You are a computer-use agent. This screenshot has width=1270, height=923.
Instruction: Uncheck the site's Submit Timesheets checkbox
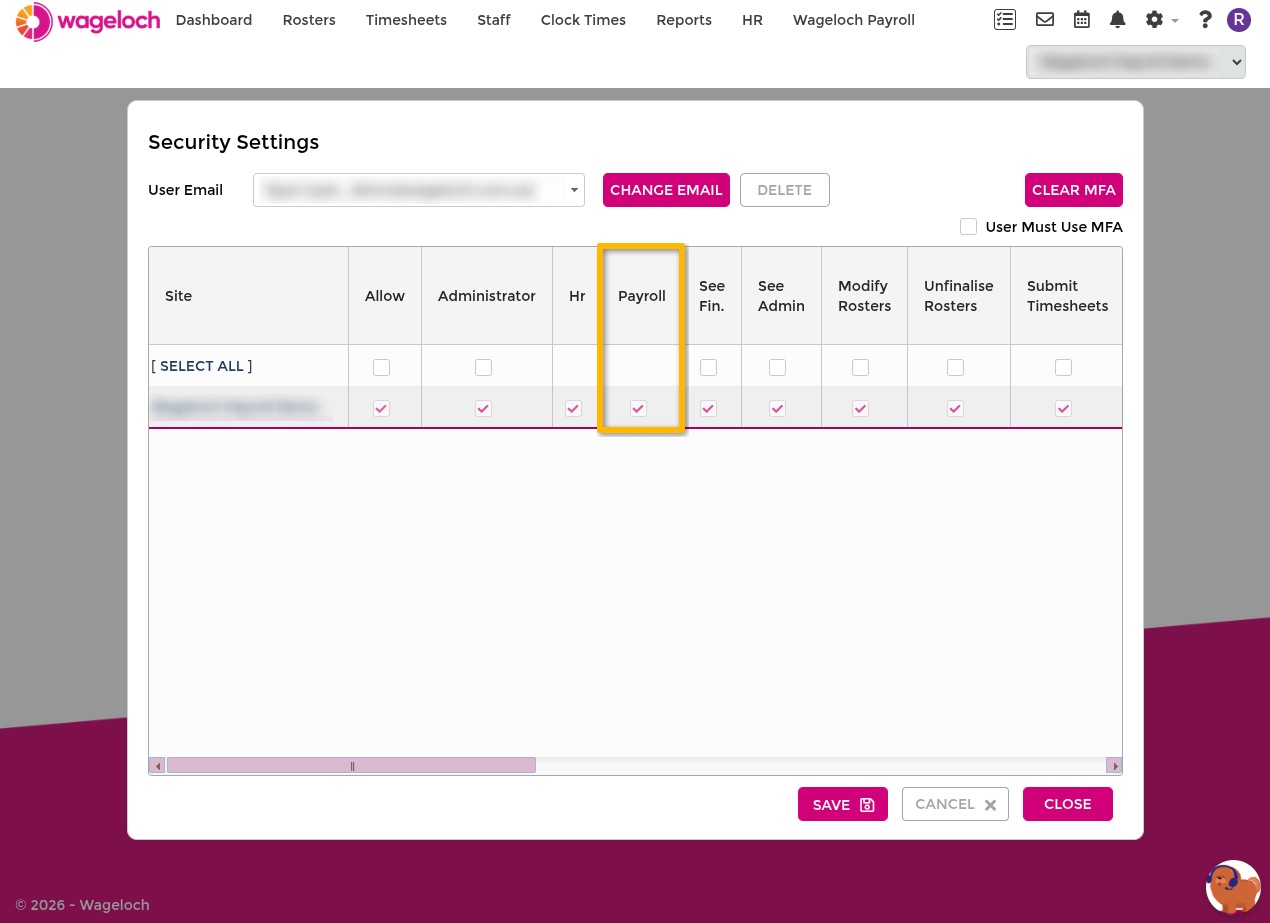click(x=1063, y=408)
